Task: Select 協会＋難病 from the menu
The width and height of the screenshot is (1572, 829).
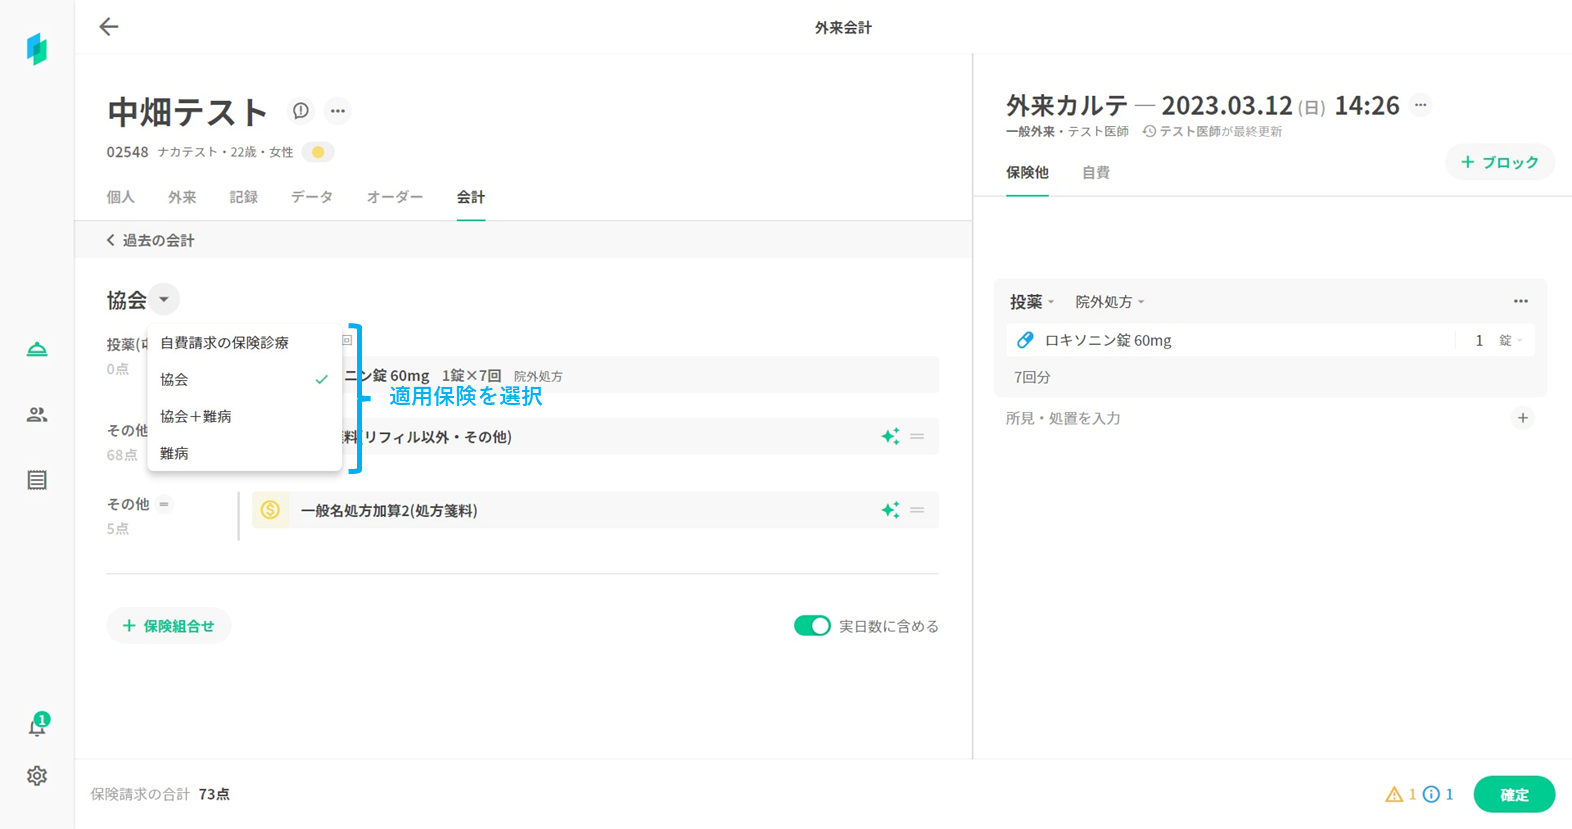Action: (244, 416)
